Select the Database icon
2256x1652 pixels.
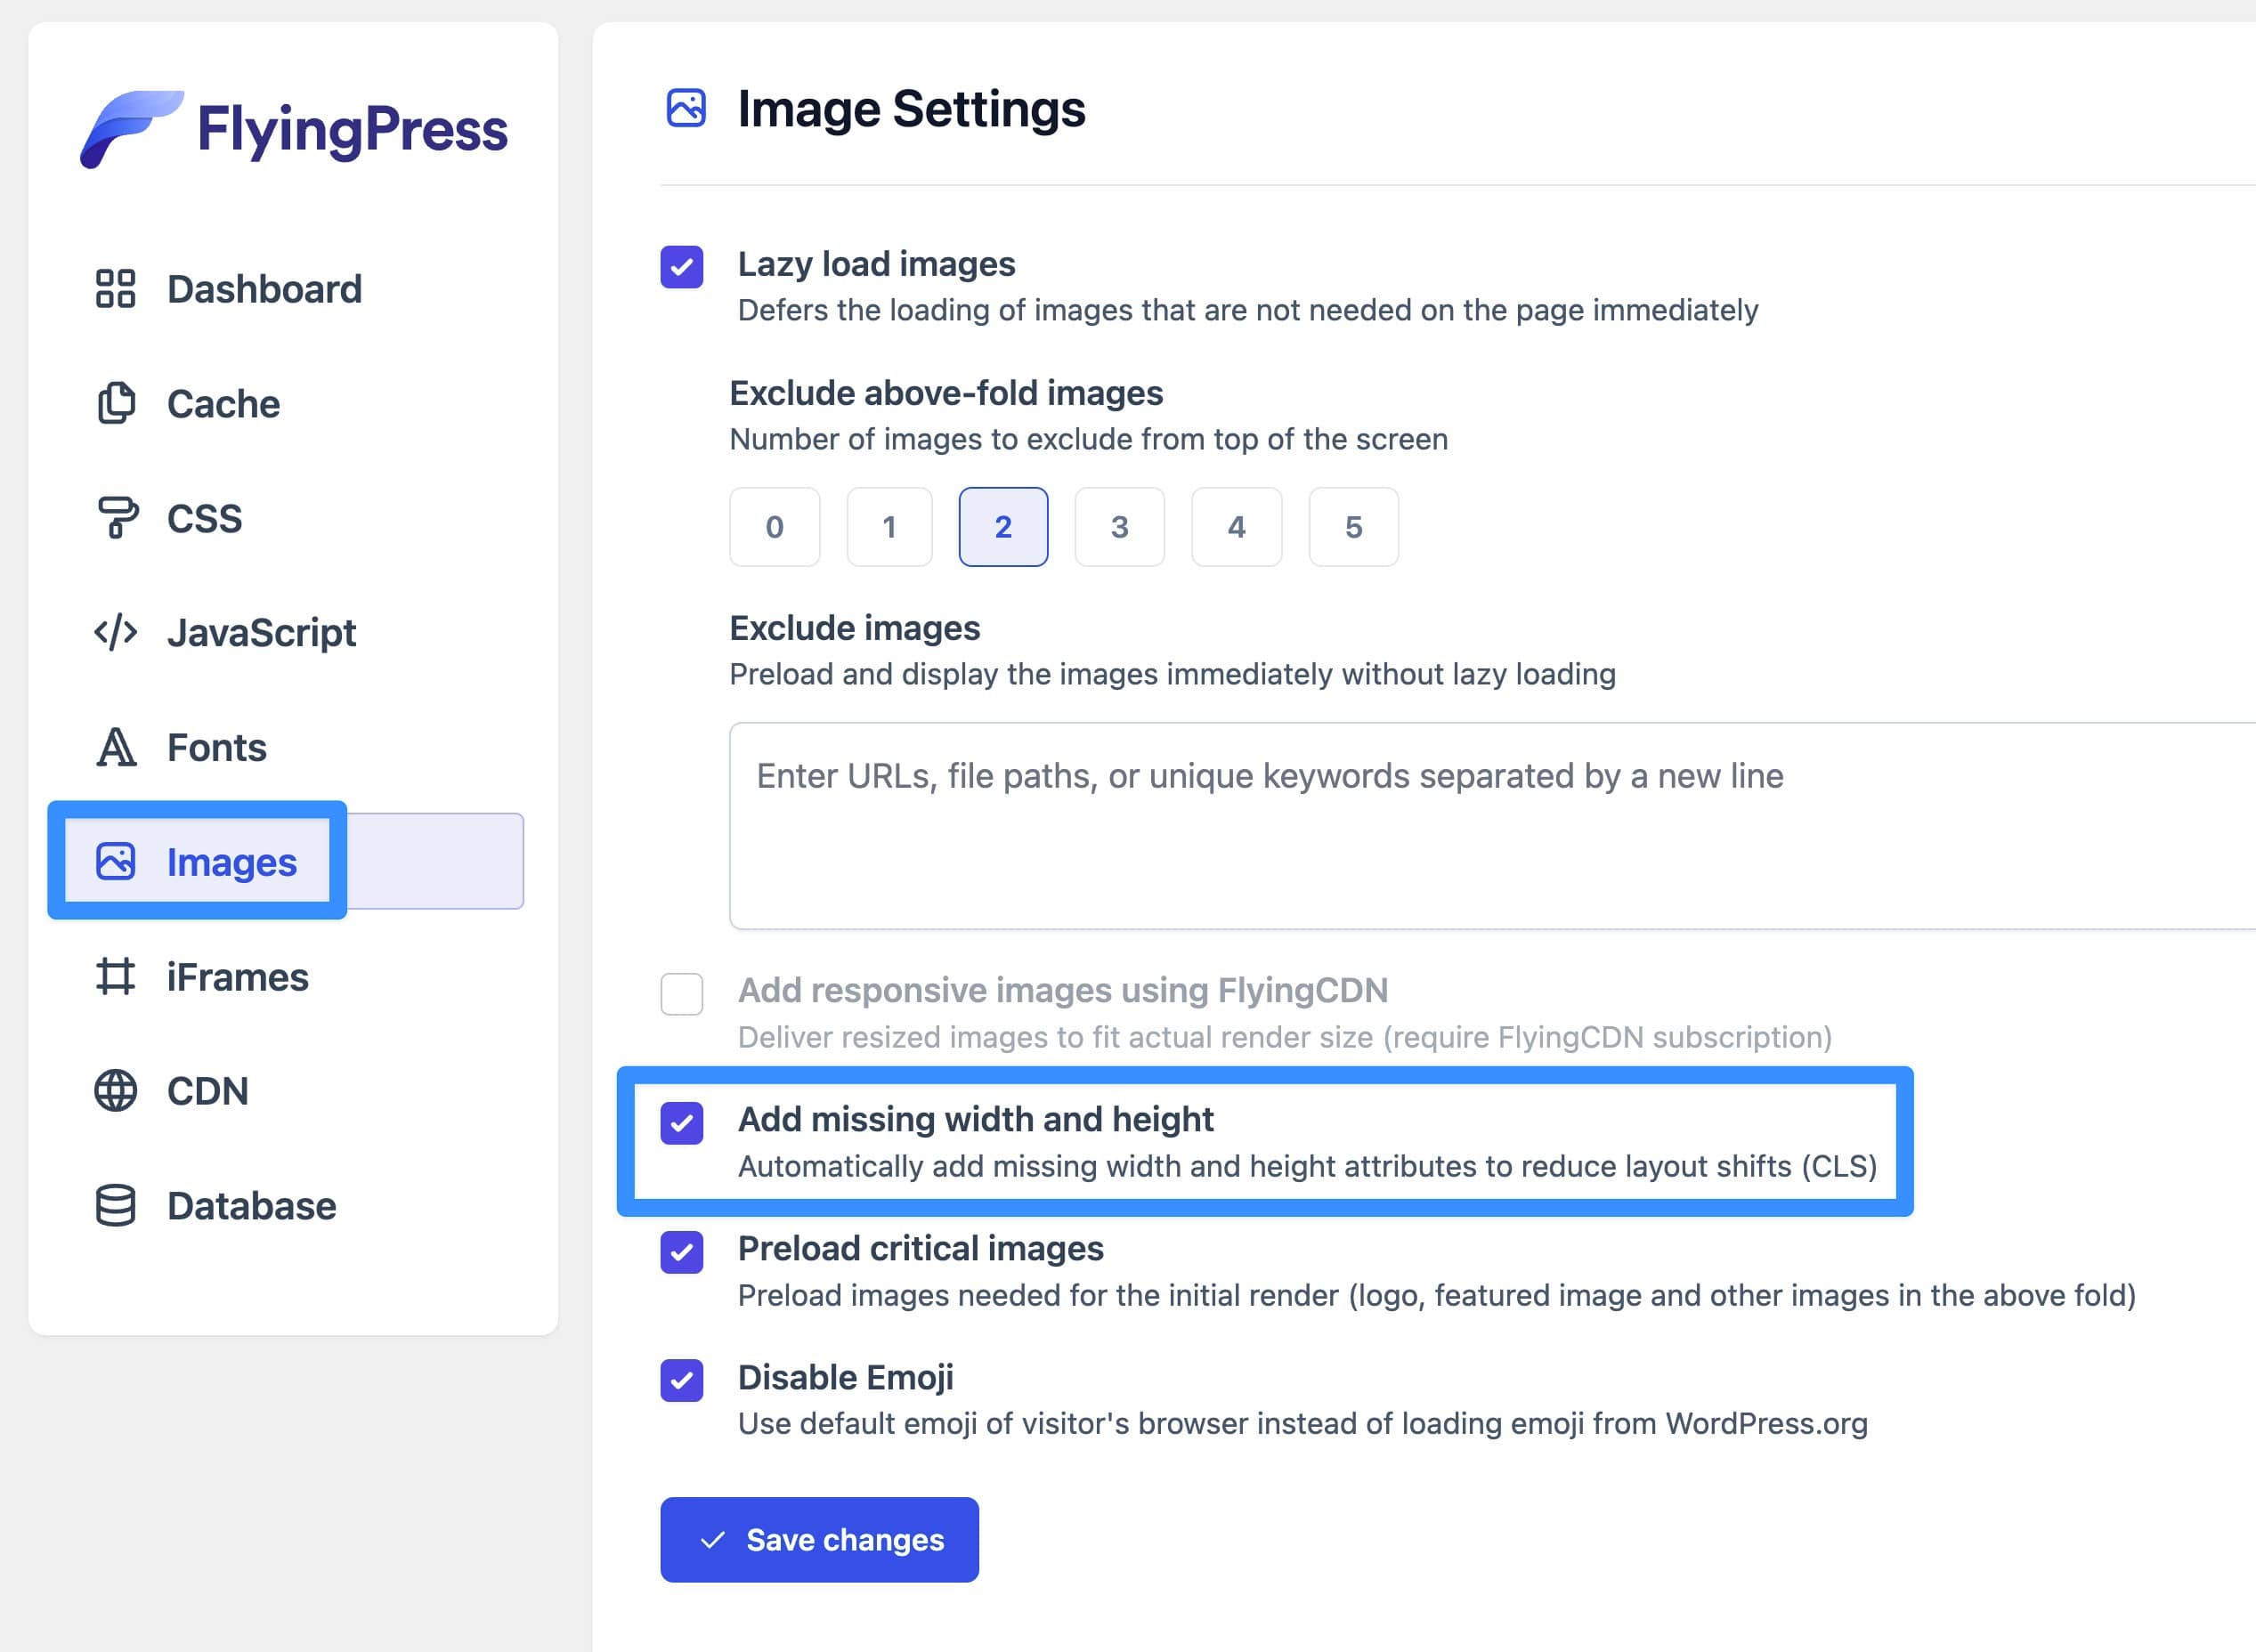click(x=116, y=1205)
